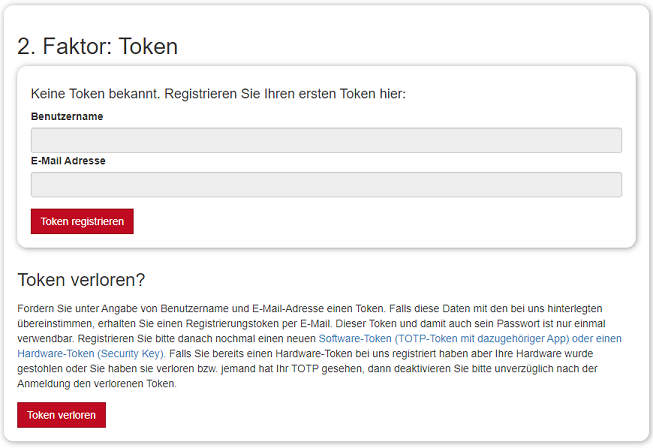This screenshot has height=448, width=653.
Task: Focus the Benutzername input field
Action: (326, 140)
